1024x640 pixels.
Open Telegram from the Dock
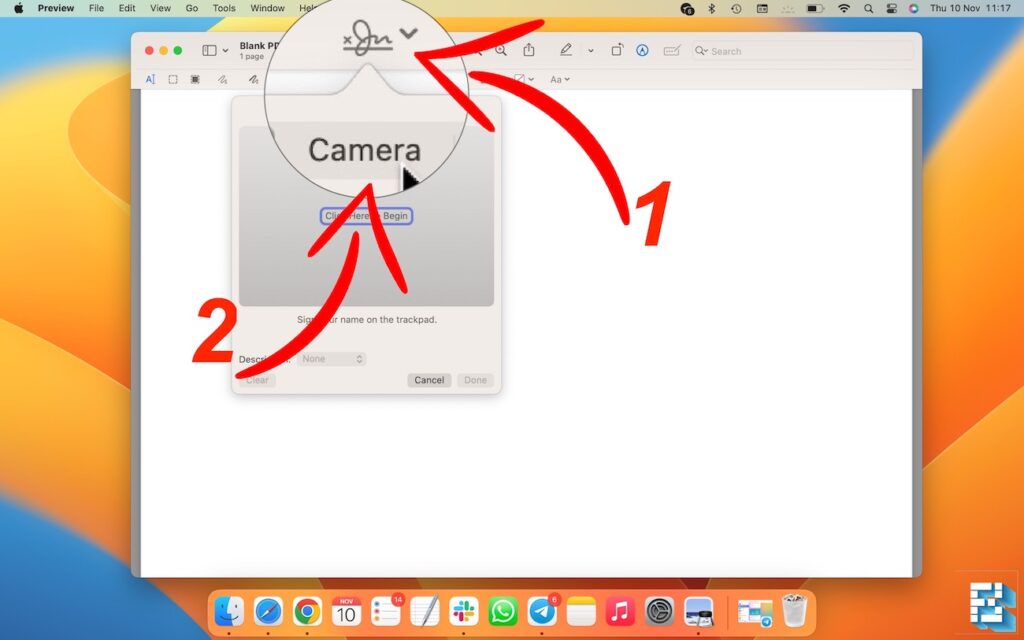tap(540, 611)
